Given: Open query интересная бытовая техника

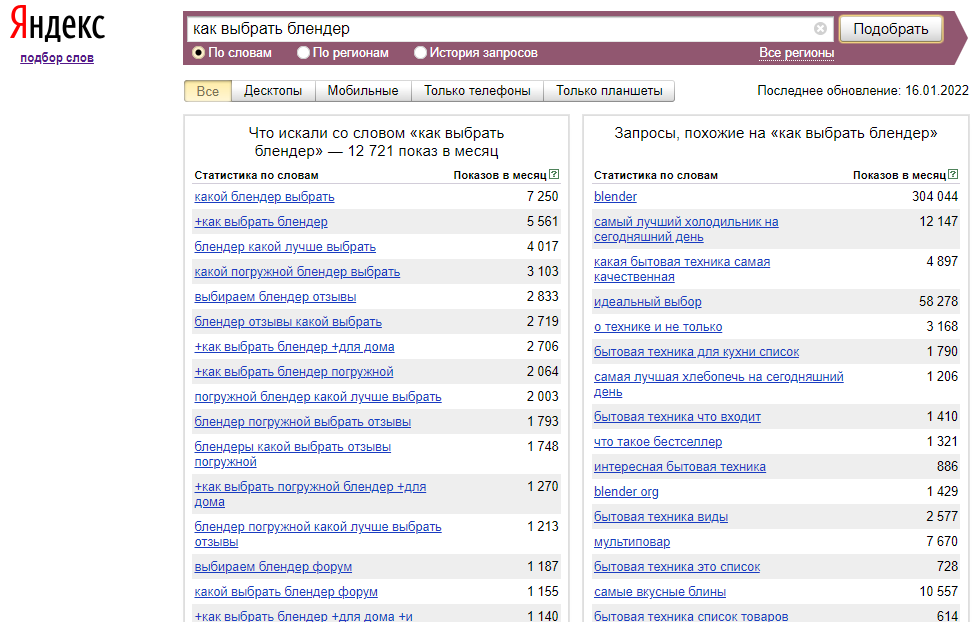Looking at the screenshot, I should (680, 467).
